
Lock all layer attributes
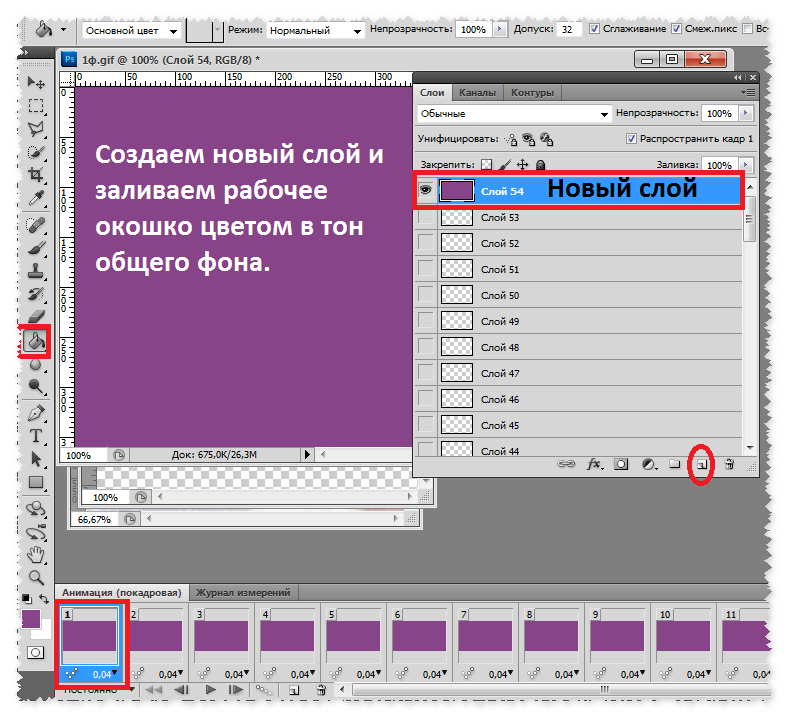pos(540,164)
